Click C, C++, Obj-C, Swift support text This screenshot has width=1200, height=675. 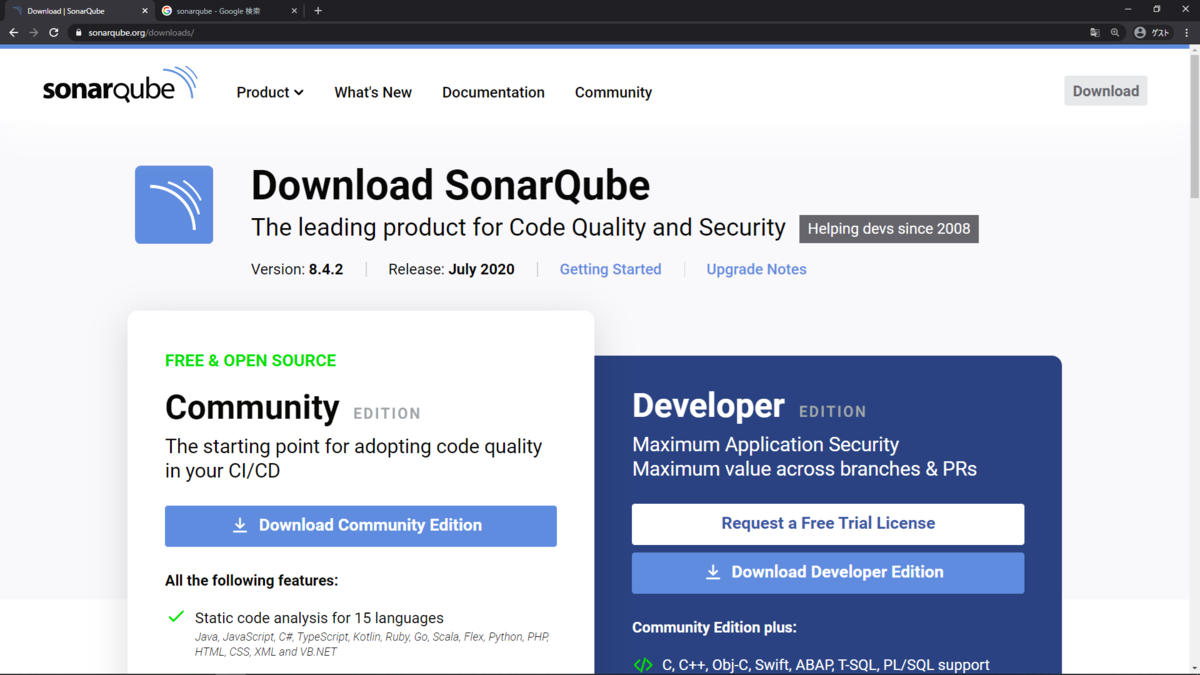point(826,665)
